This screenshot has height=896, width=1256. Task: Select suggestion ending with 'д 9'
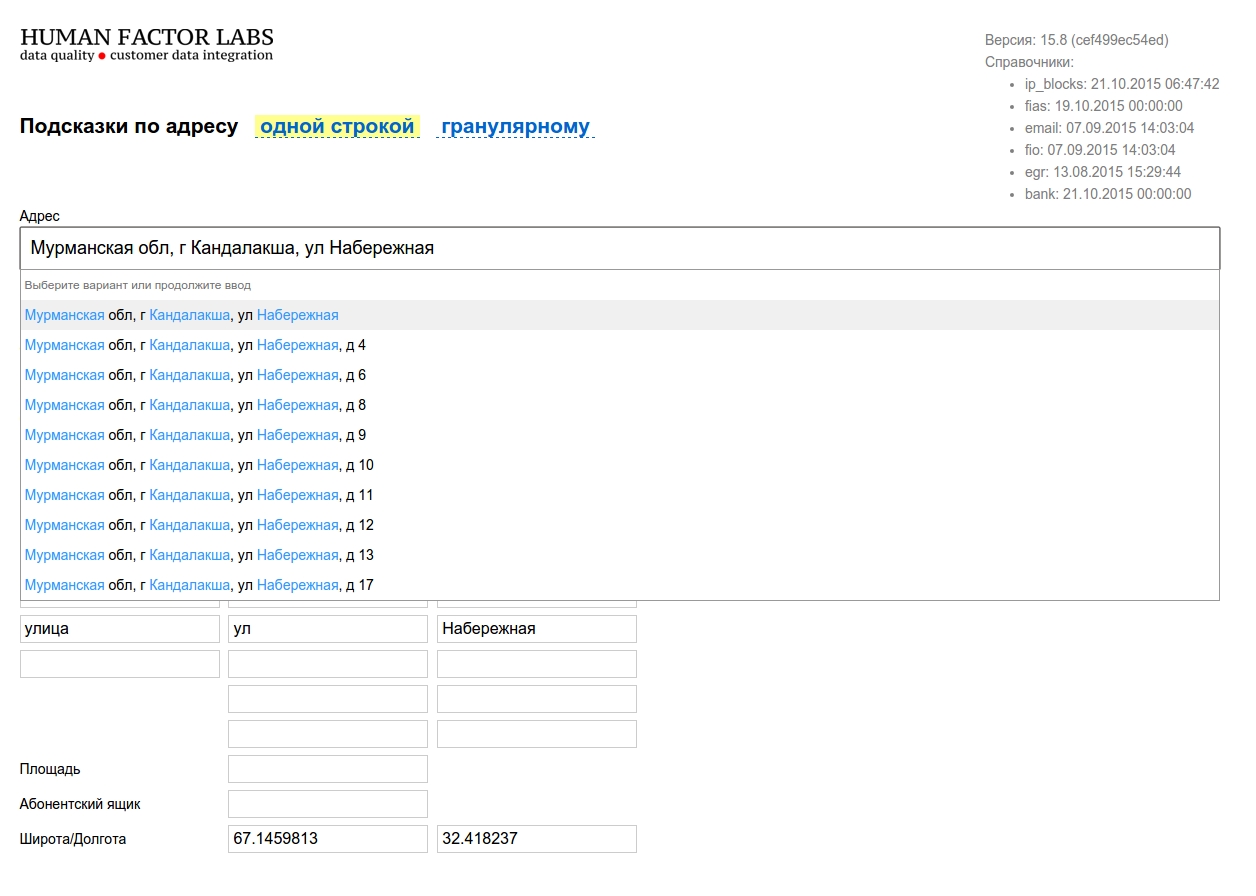pyautogui.click(x=195, y=435)
